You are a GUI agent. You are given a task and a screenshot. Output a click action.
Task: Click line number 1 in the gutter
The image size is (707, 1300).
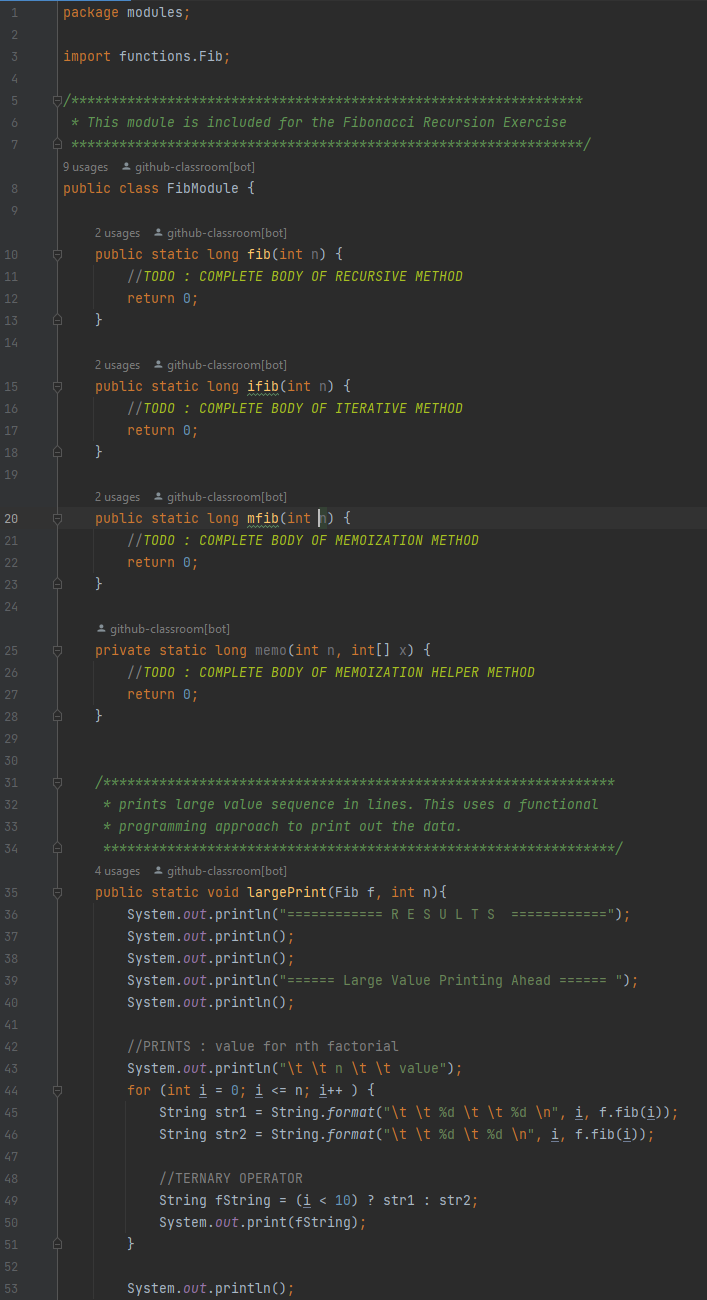click(x=14, y=12)
